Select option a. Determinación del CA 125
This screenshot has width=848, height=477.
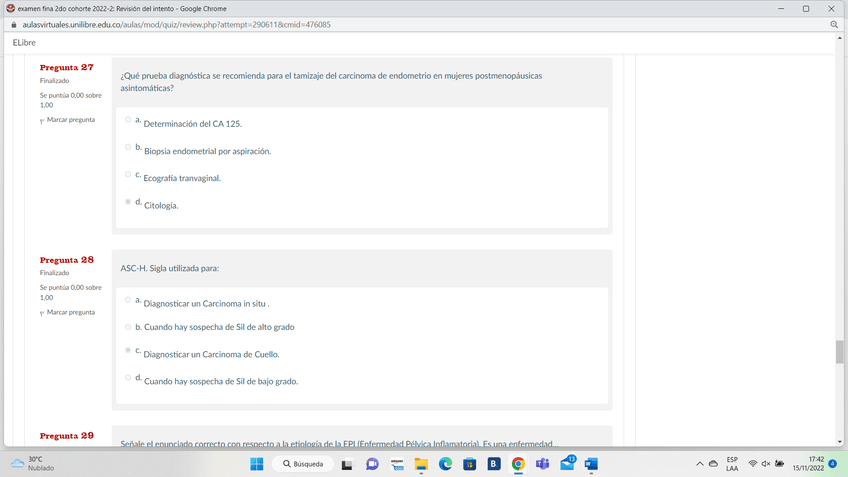pos(128,120)
